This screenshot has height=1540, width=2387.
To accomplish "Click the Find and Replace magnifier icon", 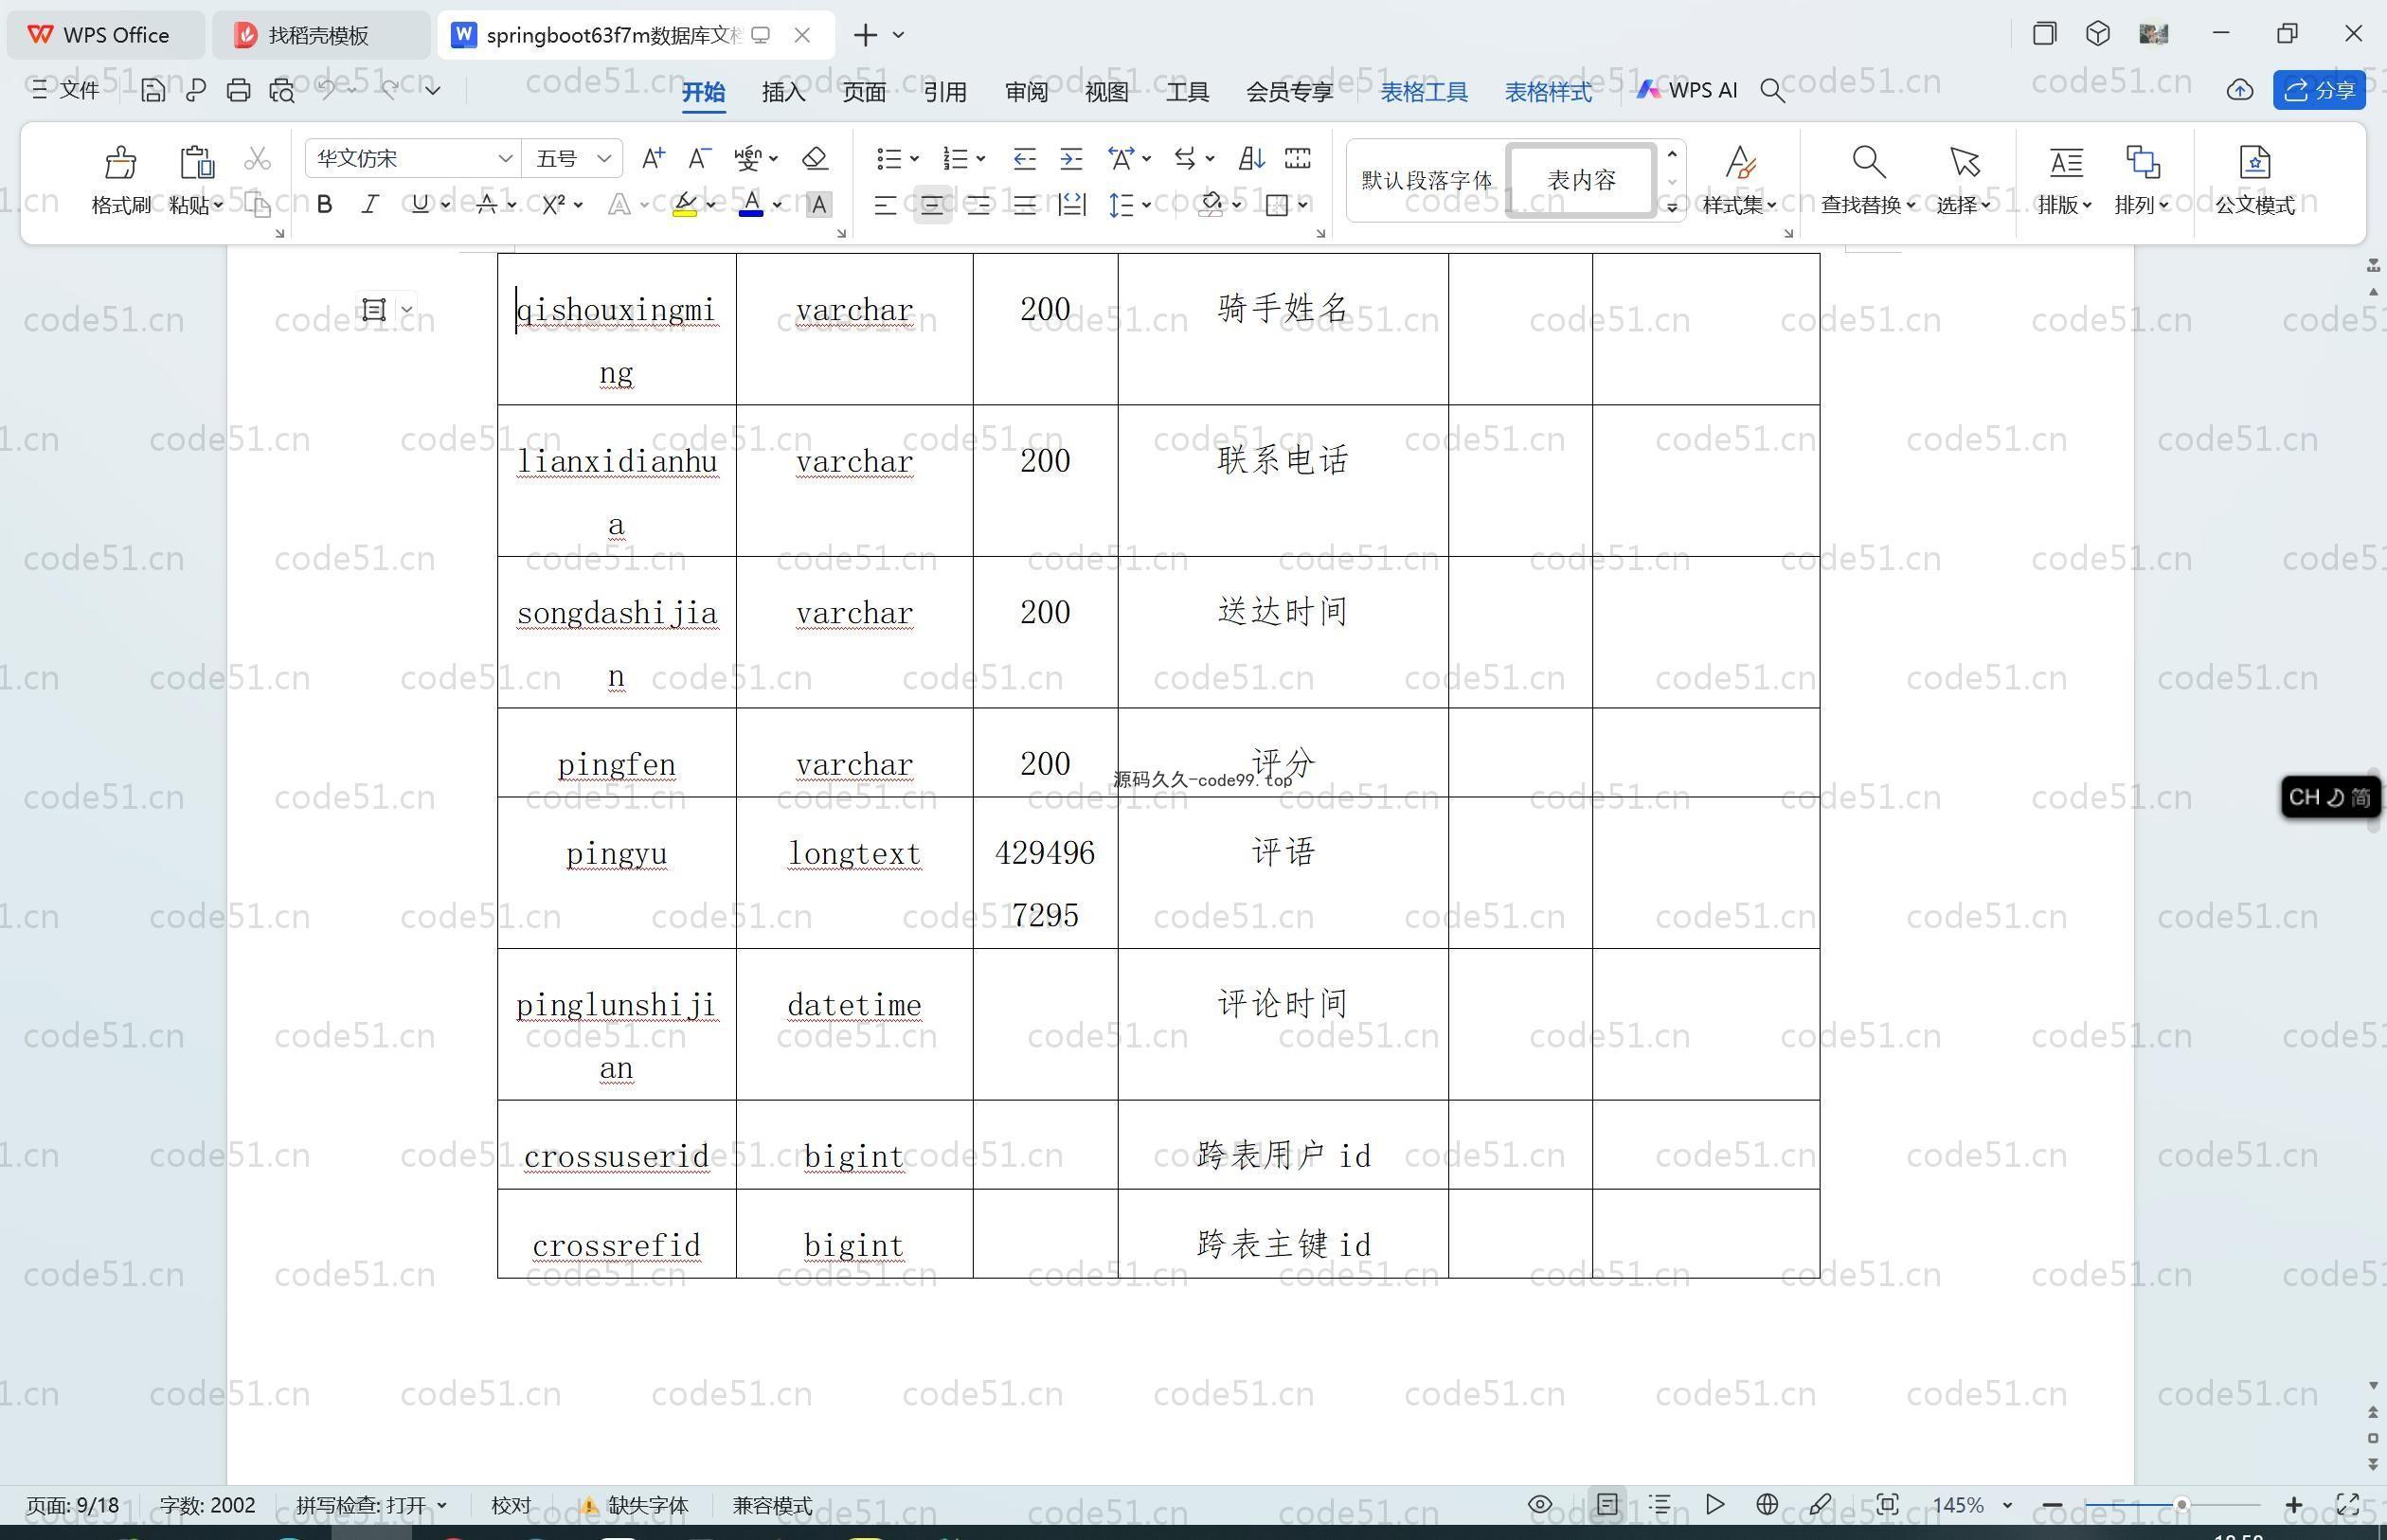I will (1868, 162).
